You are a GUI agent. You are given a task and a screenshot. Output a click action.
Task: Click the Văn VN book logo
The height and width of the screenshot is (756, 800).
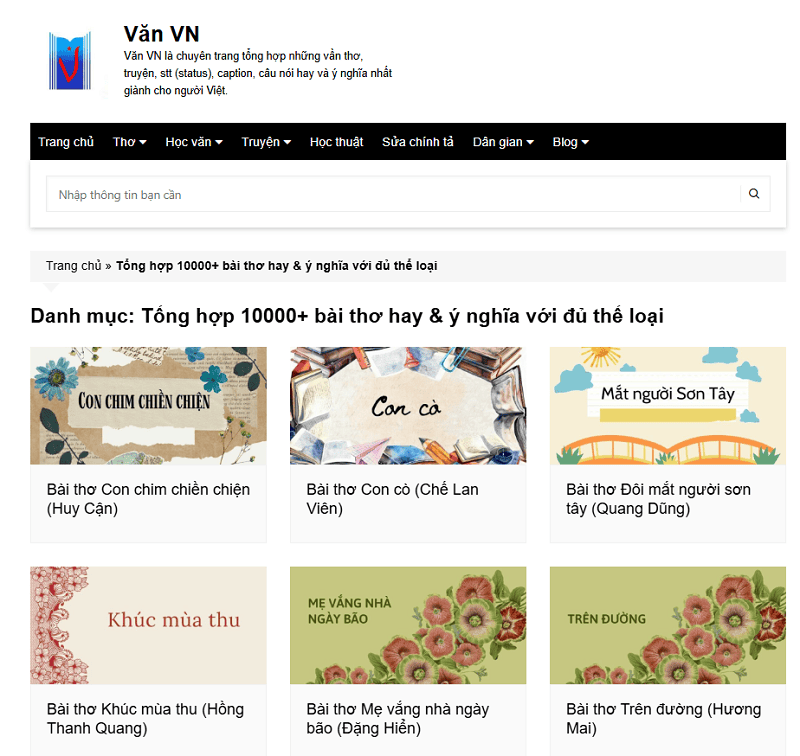point(70,61)
